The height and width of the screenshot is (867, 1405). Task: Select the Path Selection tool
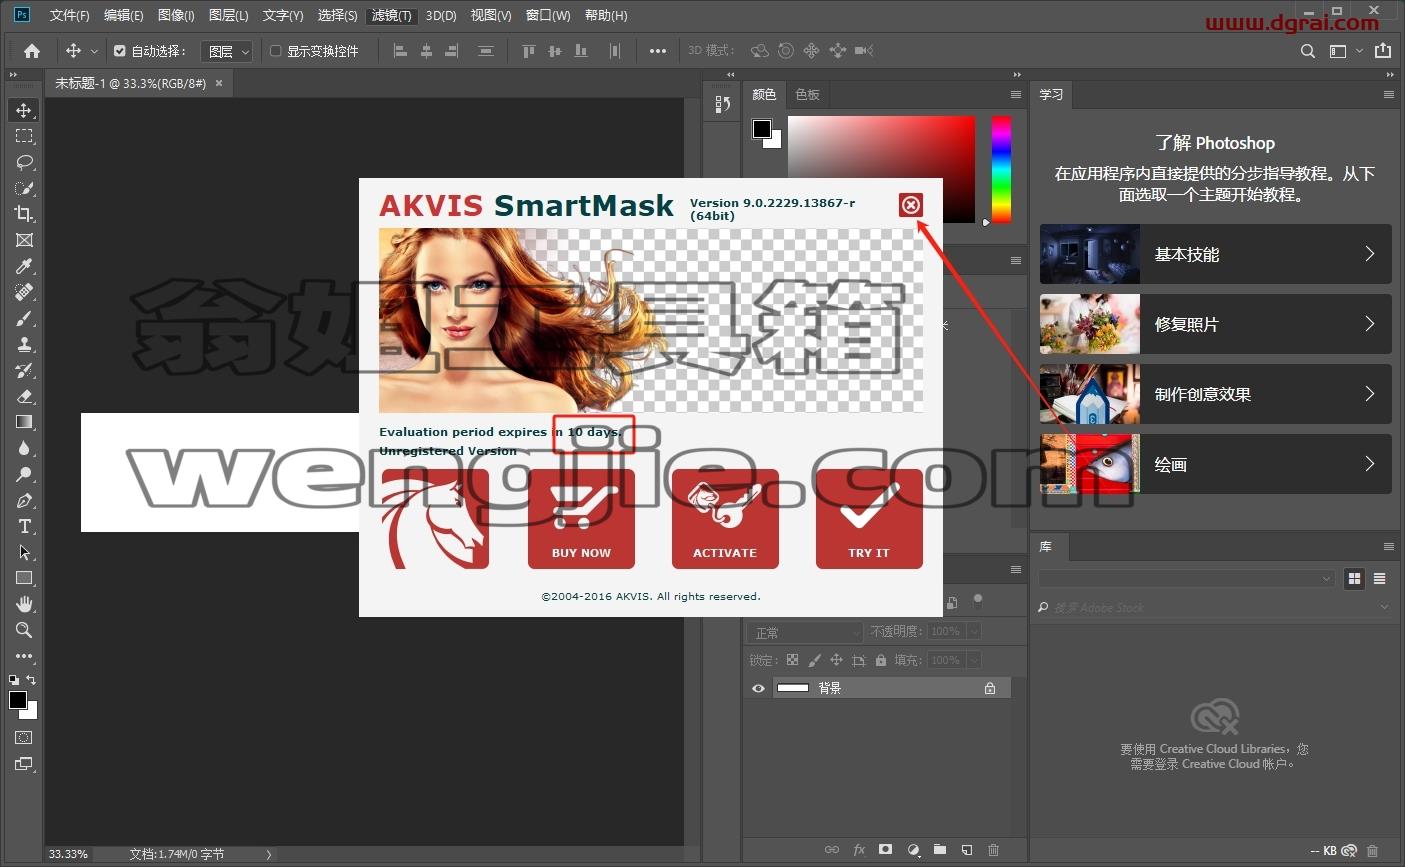[24, 552]
